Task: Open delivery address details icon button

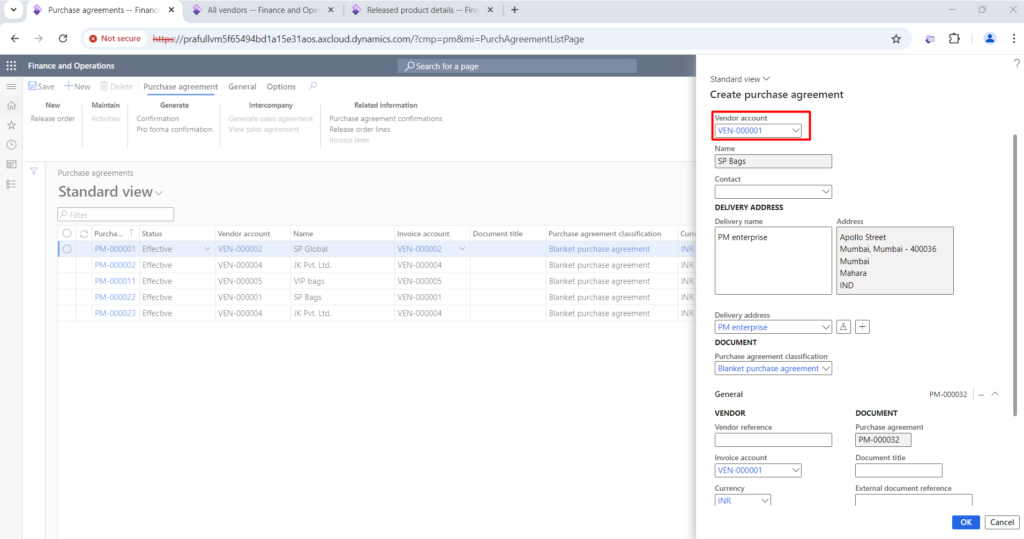Action: click(x=844, y=327)
